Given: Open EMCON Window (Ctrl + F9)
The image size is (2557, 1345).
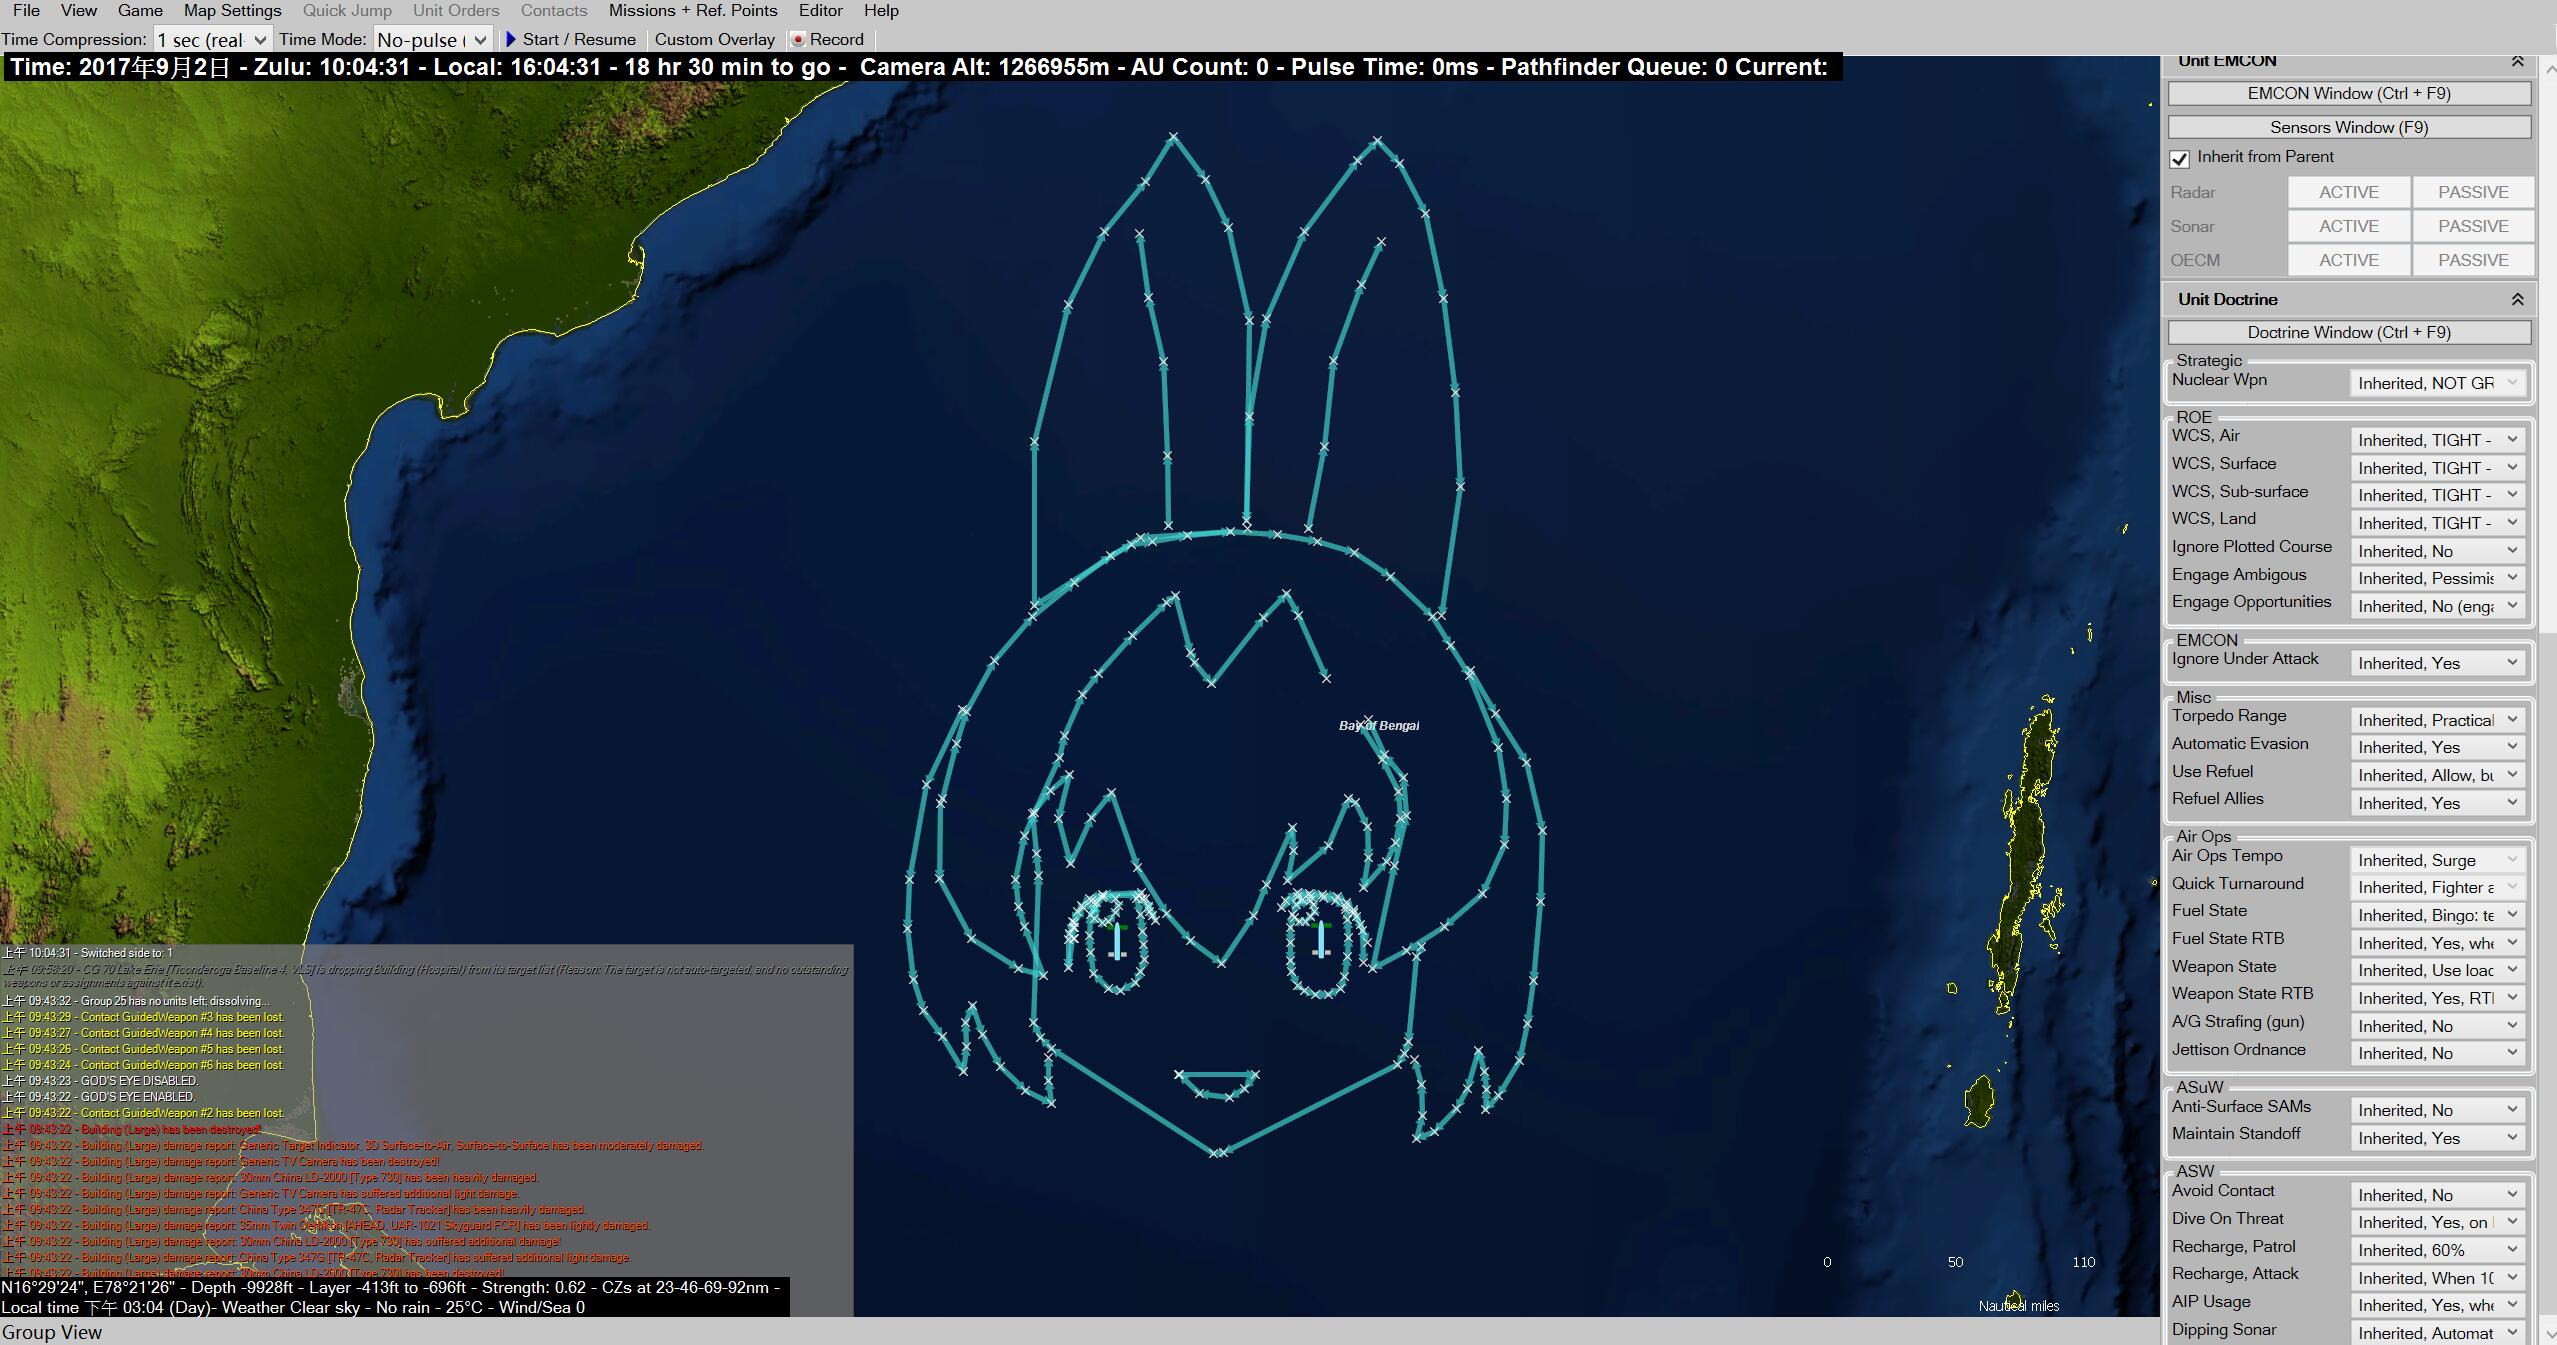Looking at the screenshot, I should pos(2348,93).
